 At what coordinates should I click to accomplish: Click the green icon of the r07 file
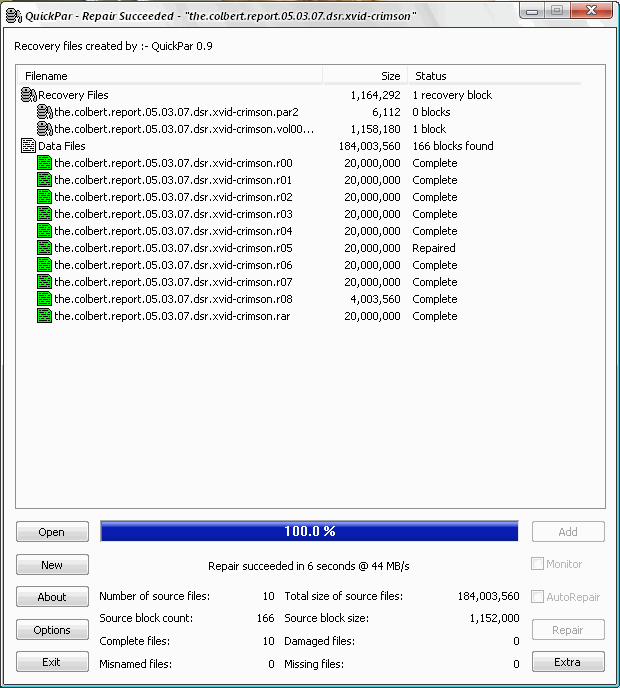(44, 282)
